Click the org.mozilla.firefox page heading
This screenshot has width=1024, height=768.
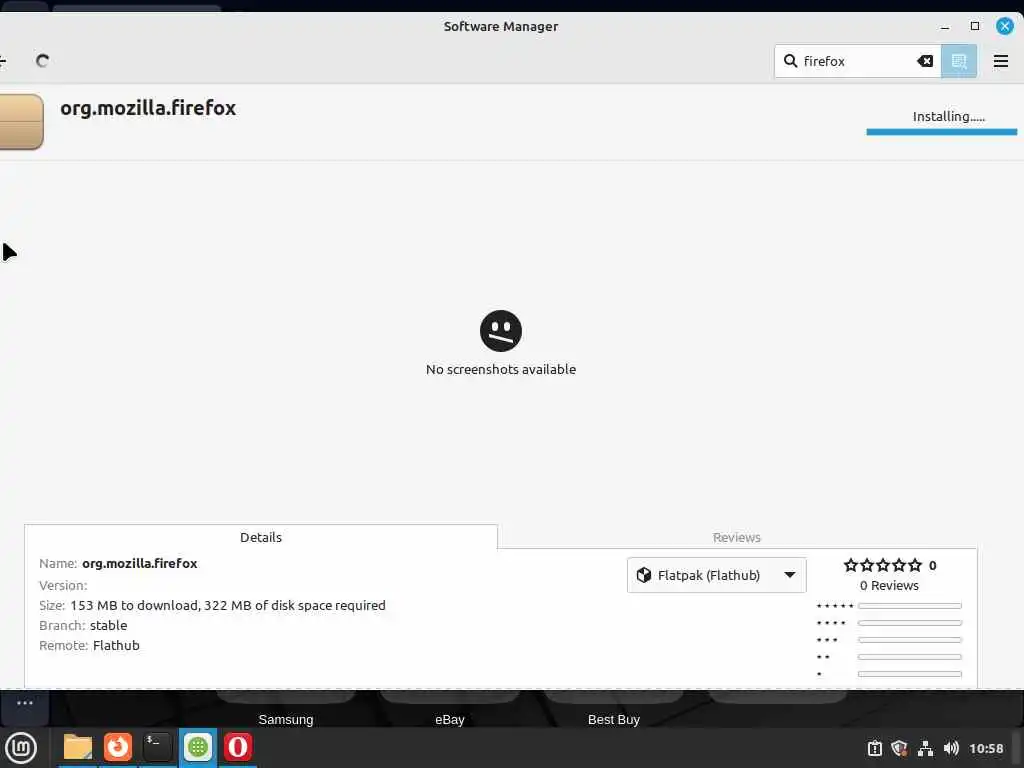tap(148, 108)
